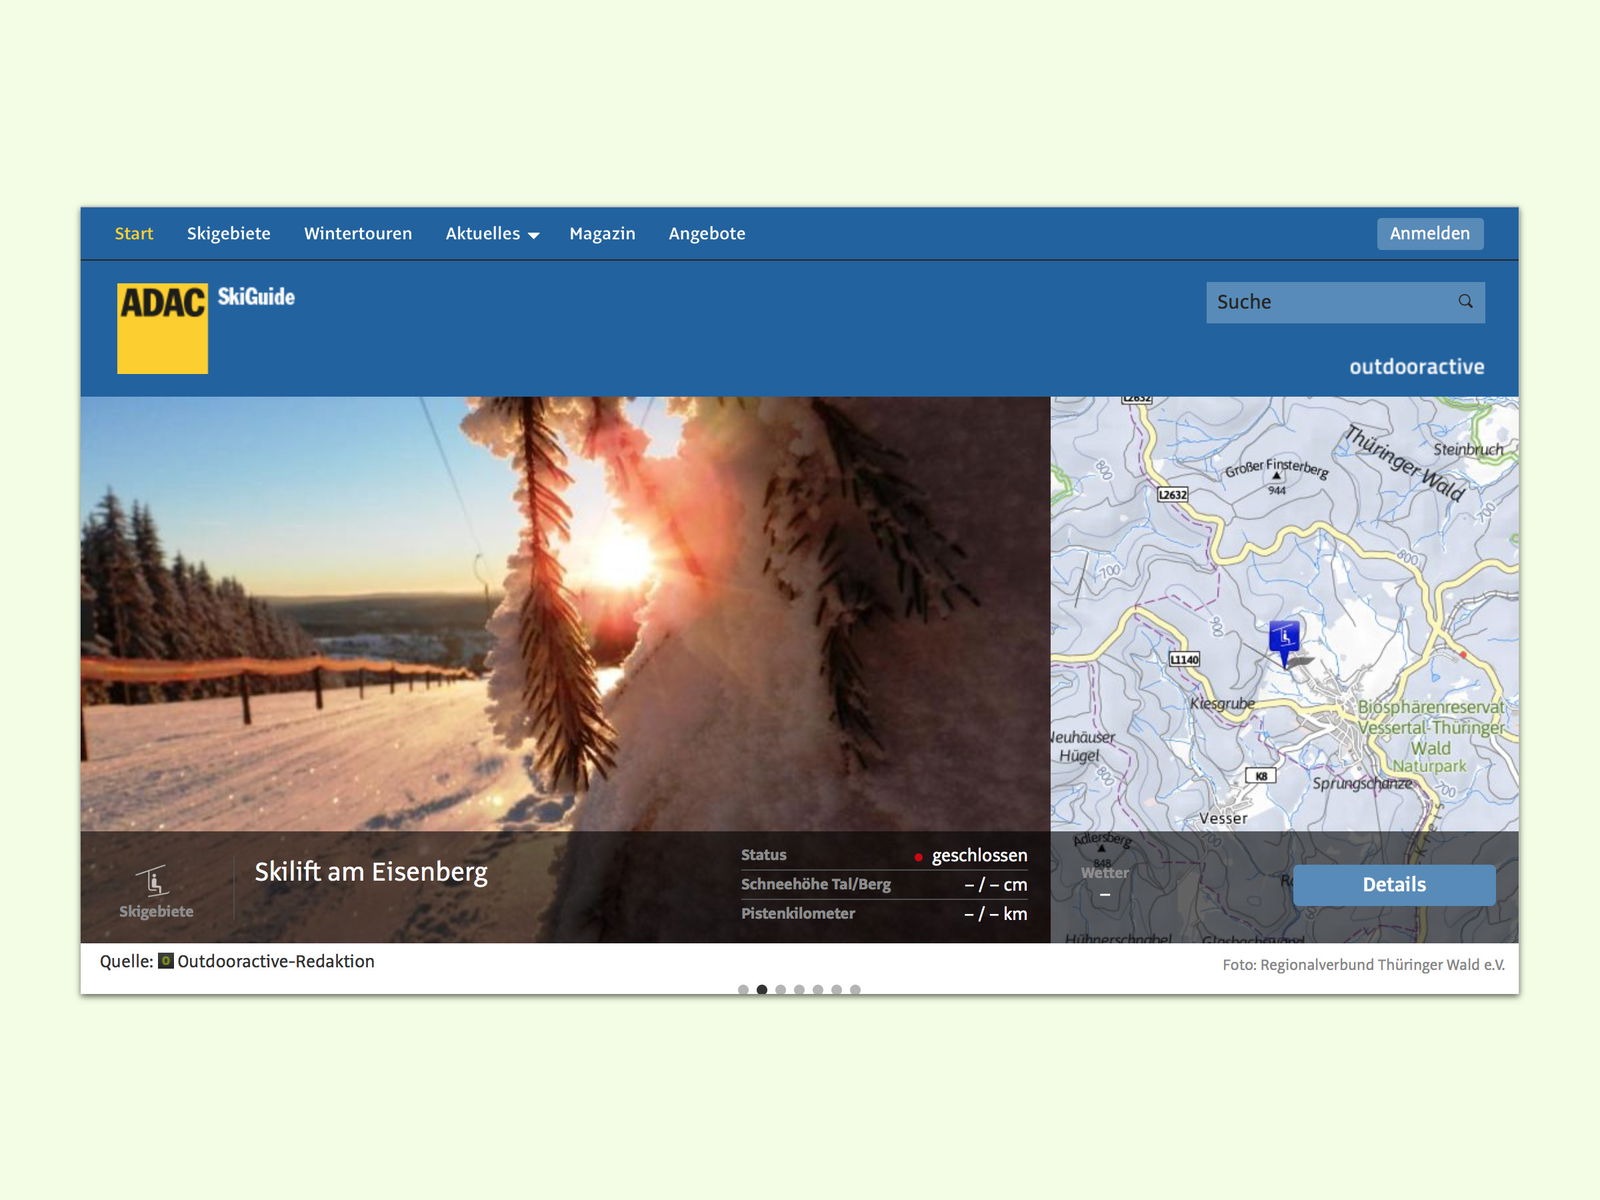Image resolution: width=1600 pixels, height=1200 pixels.
Task: Click the Skigebiete chairlift icon
Action: [x=153, y=881]
